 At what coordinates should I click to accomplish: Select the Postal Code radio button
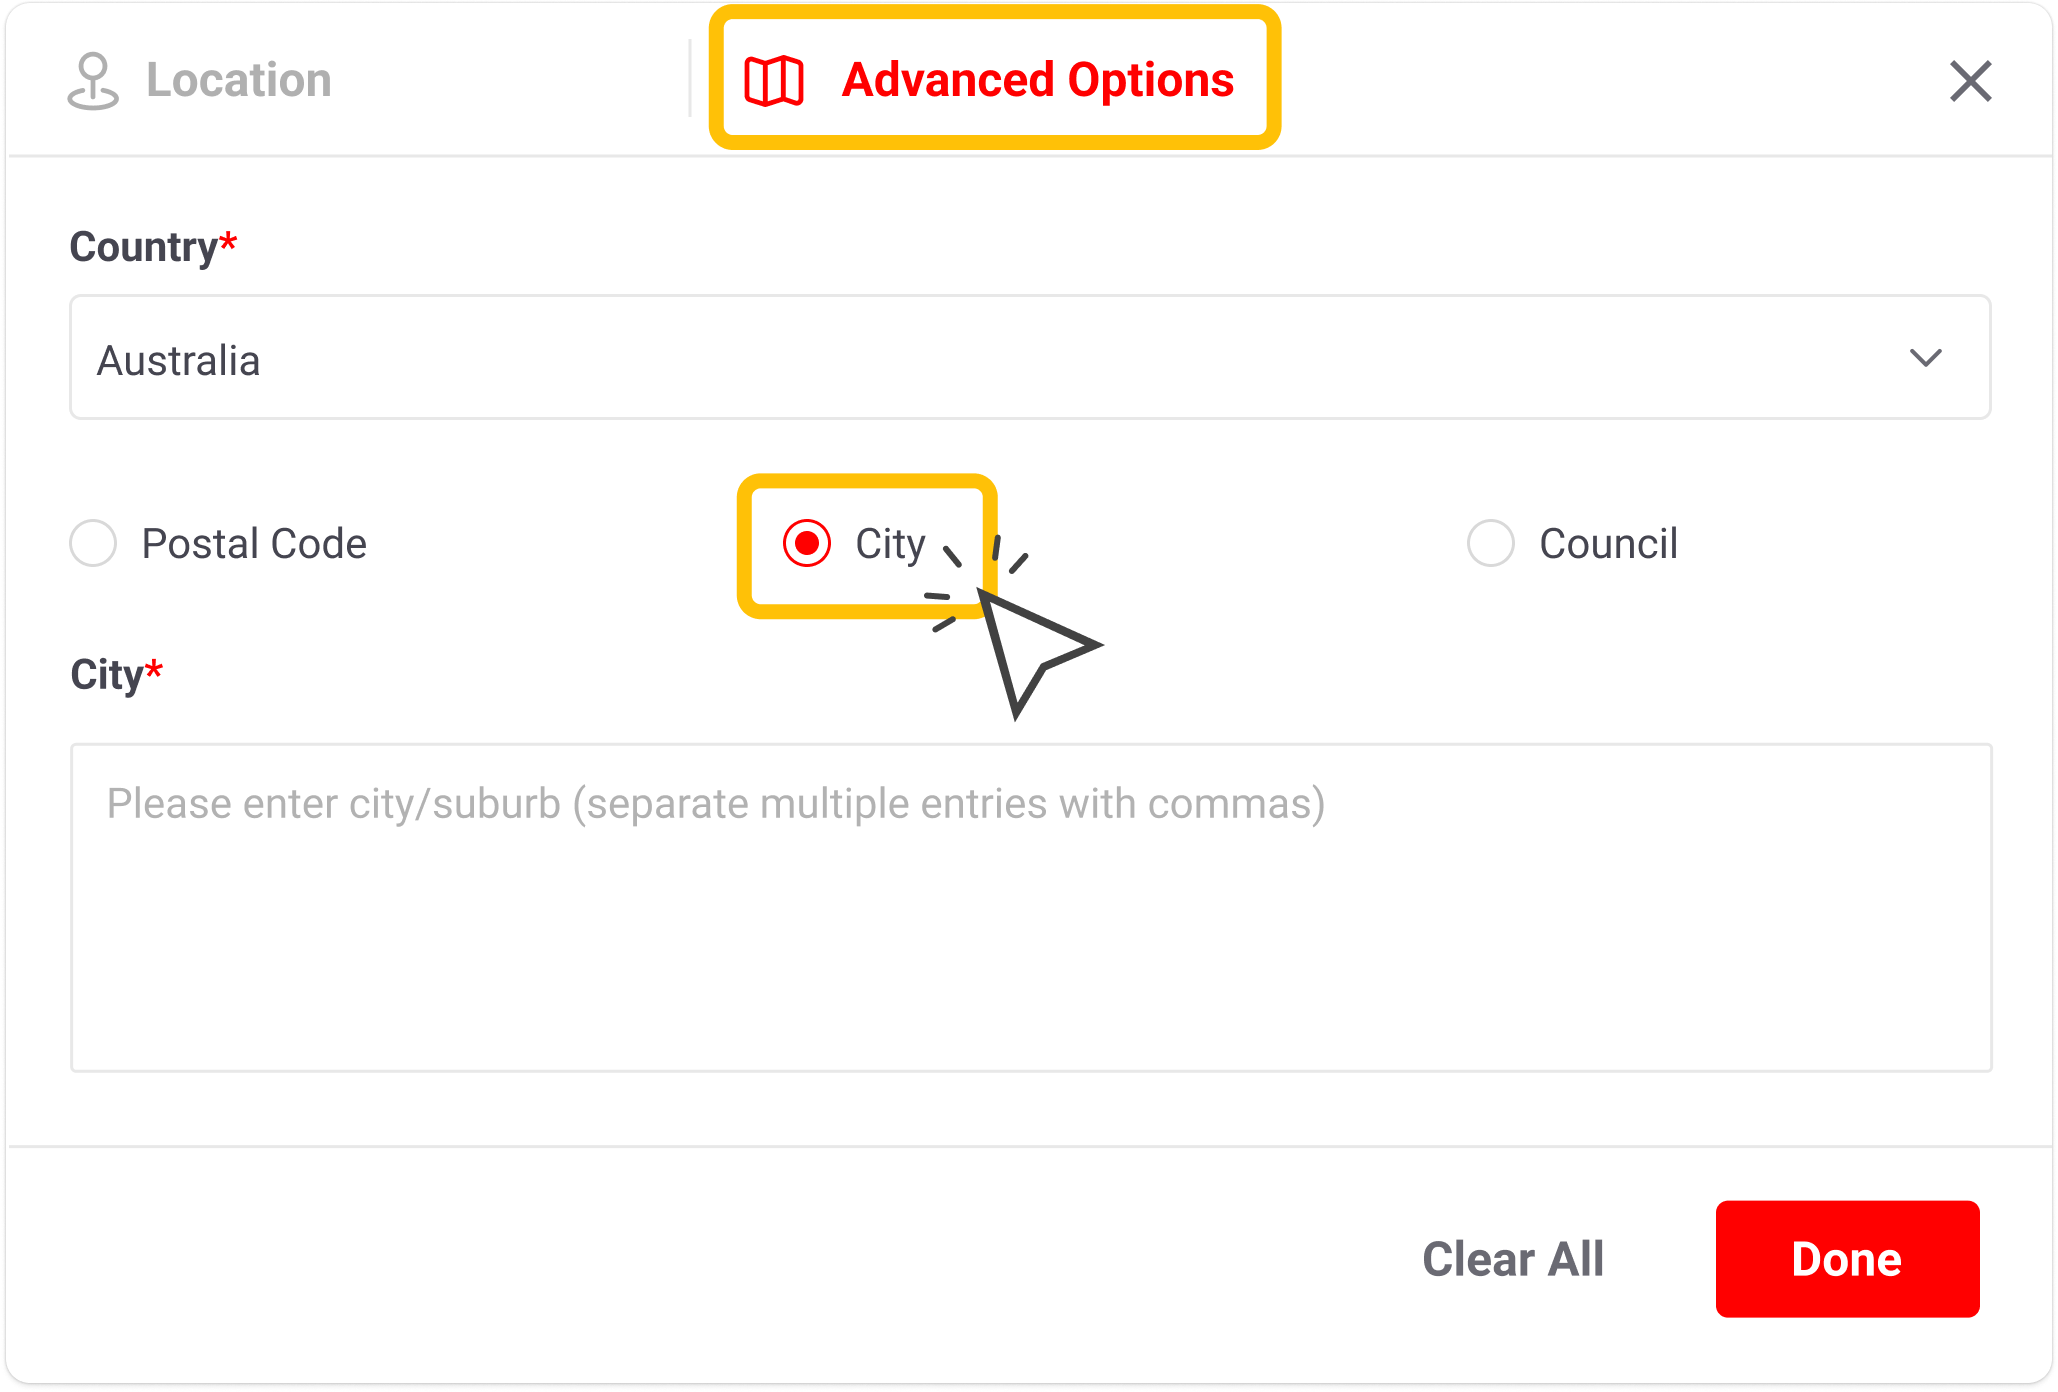[92, 543]
